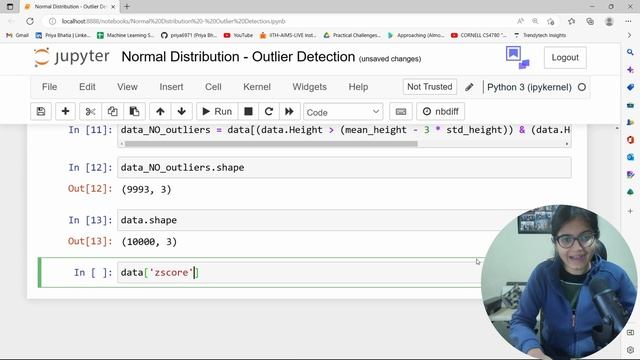The height and width of the screenshot is (360, 640).
Task: Move selected cell up arrow
Action: point(160,111)
